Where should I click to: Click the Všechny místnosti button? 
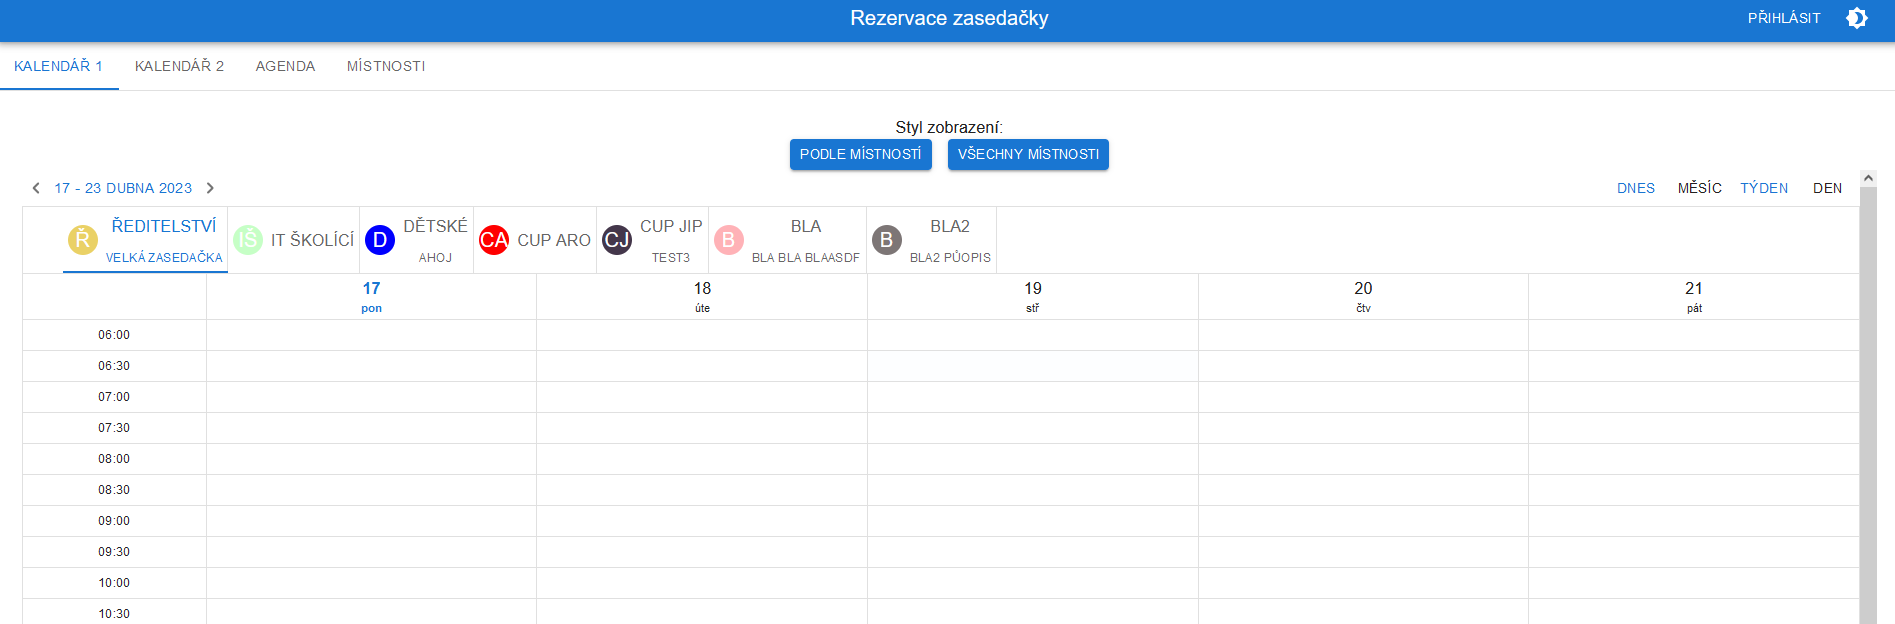pos(1028,154)
